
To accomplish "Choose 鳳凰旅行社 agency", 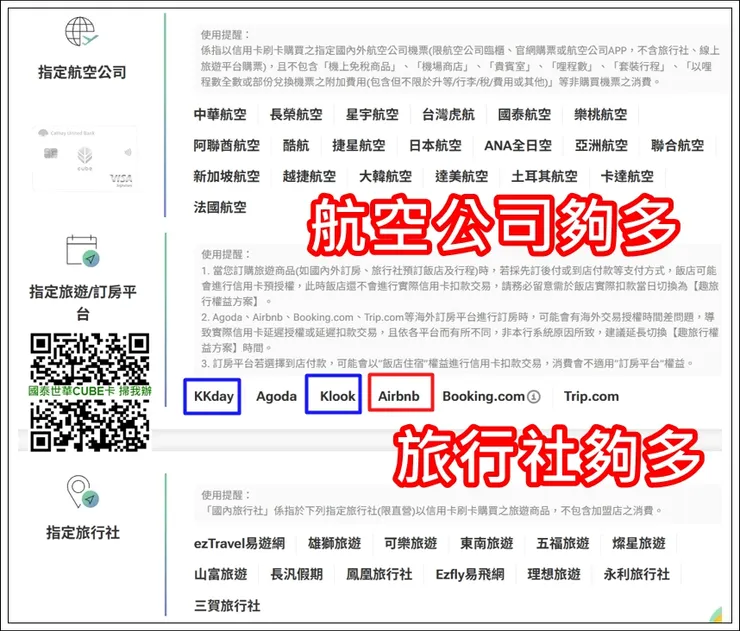I will tap(379, 574).
